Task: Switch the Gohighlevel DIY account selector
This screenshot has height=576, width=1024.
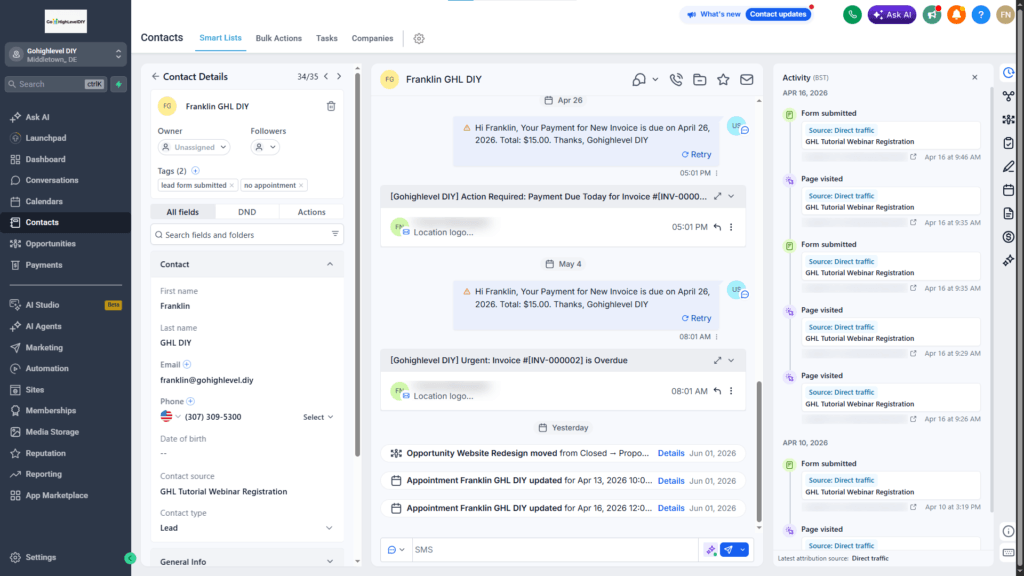Action: [65, 54]
